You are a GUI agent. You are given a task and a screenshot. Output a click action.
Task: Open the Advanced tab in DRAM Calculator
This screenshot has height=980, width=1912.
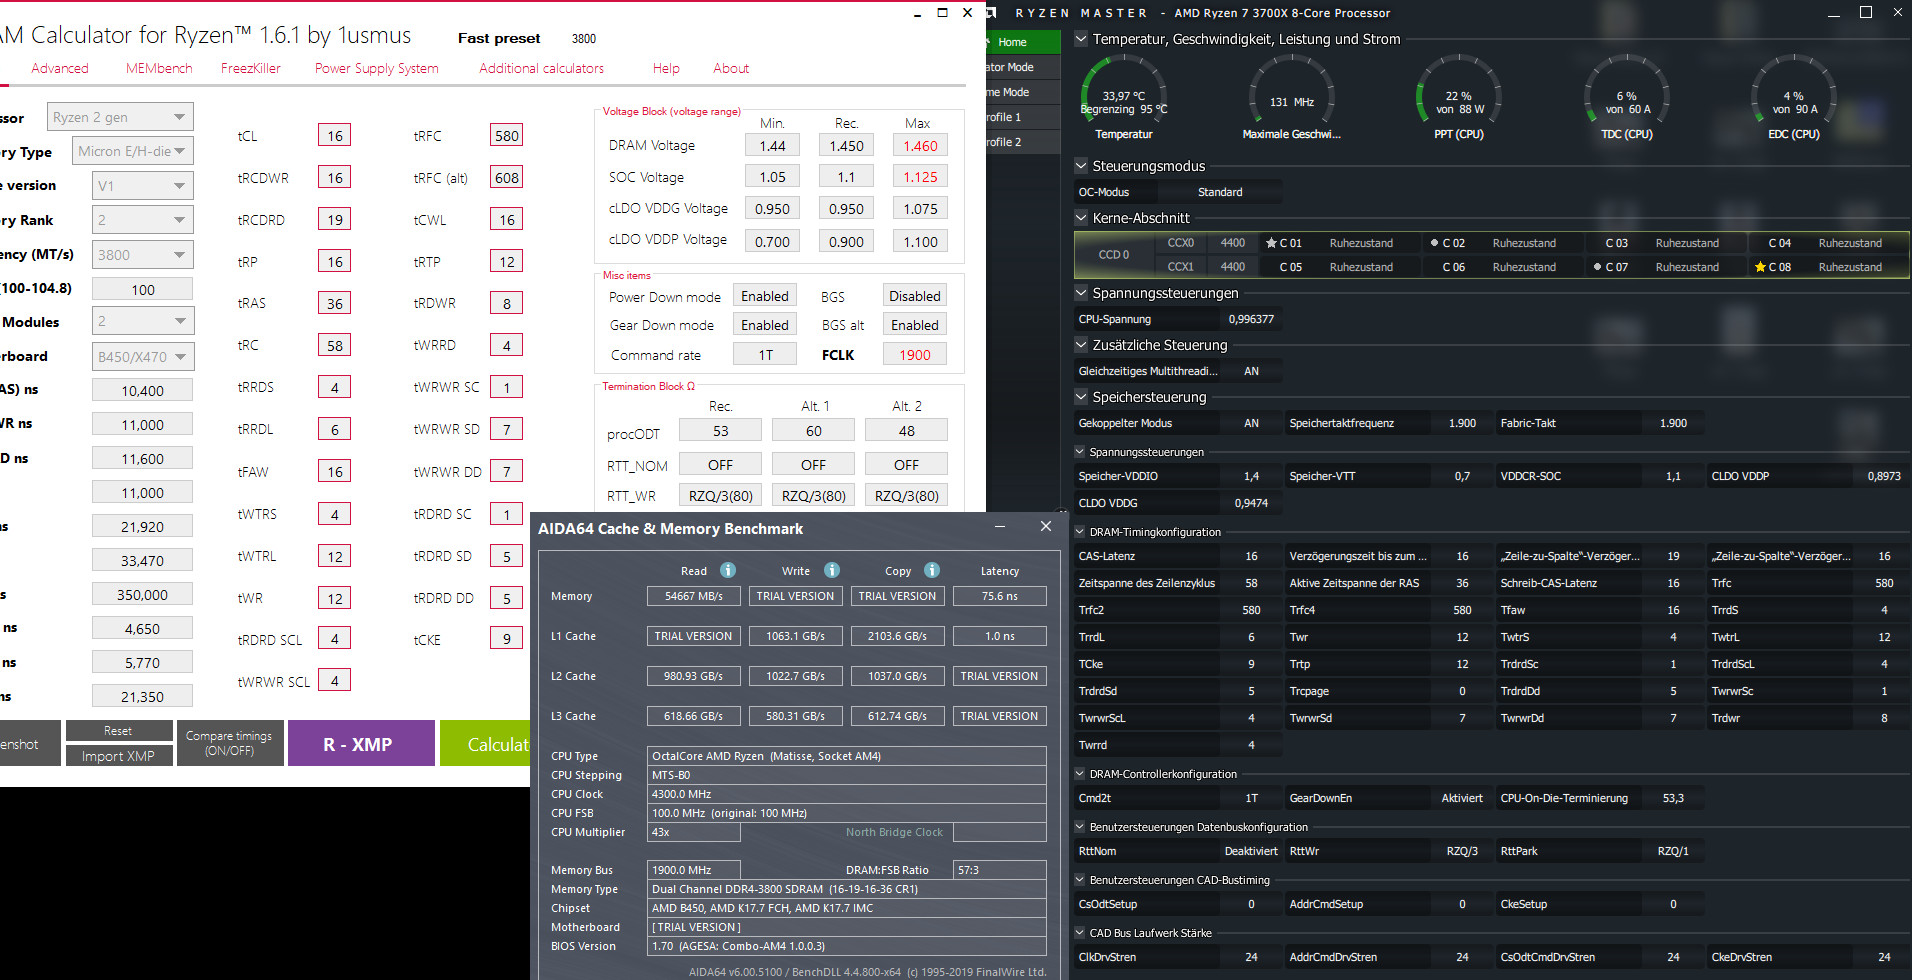click(60, 68)
